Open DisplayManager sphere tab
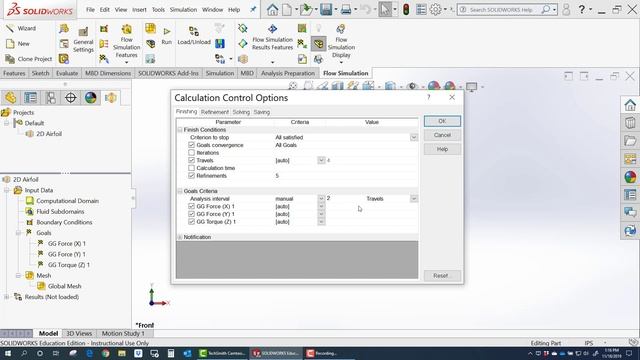 point(91,98)
